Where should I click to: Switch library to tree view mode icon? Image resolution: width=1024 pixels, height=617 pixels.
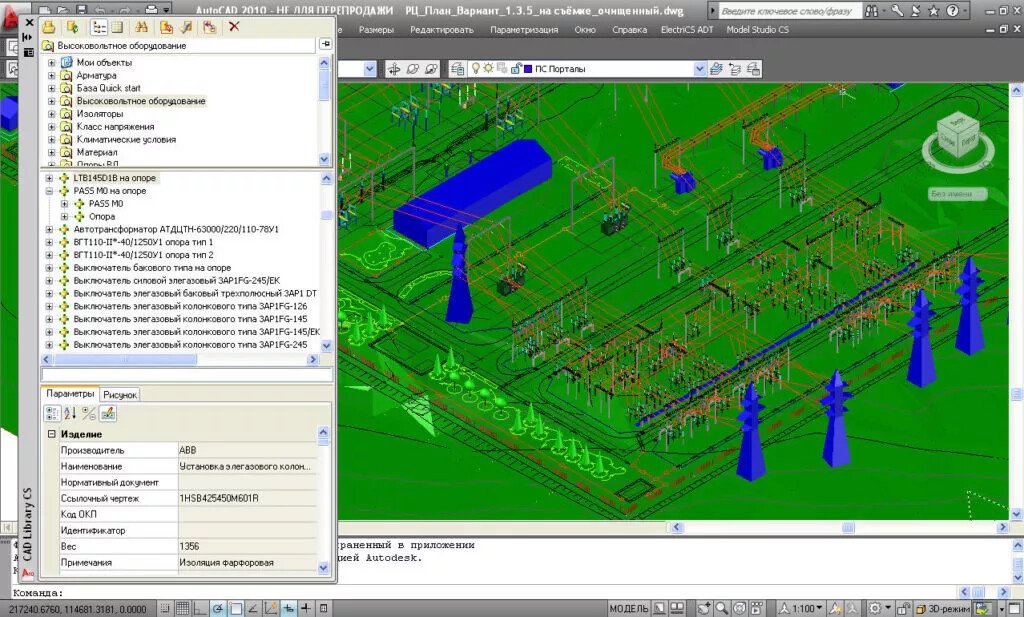99,27
